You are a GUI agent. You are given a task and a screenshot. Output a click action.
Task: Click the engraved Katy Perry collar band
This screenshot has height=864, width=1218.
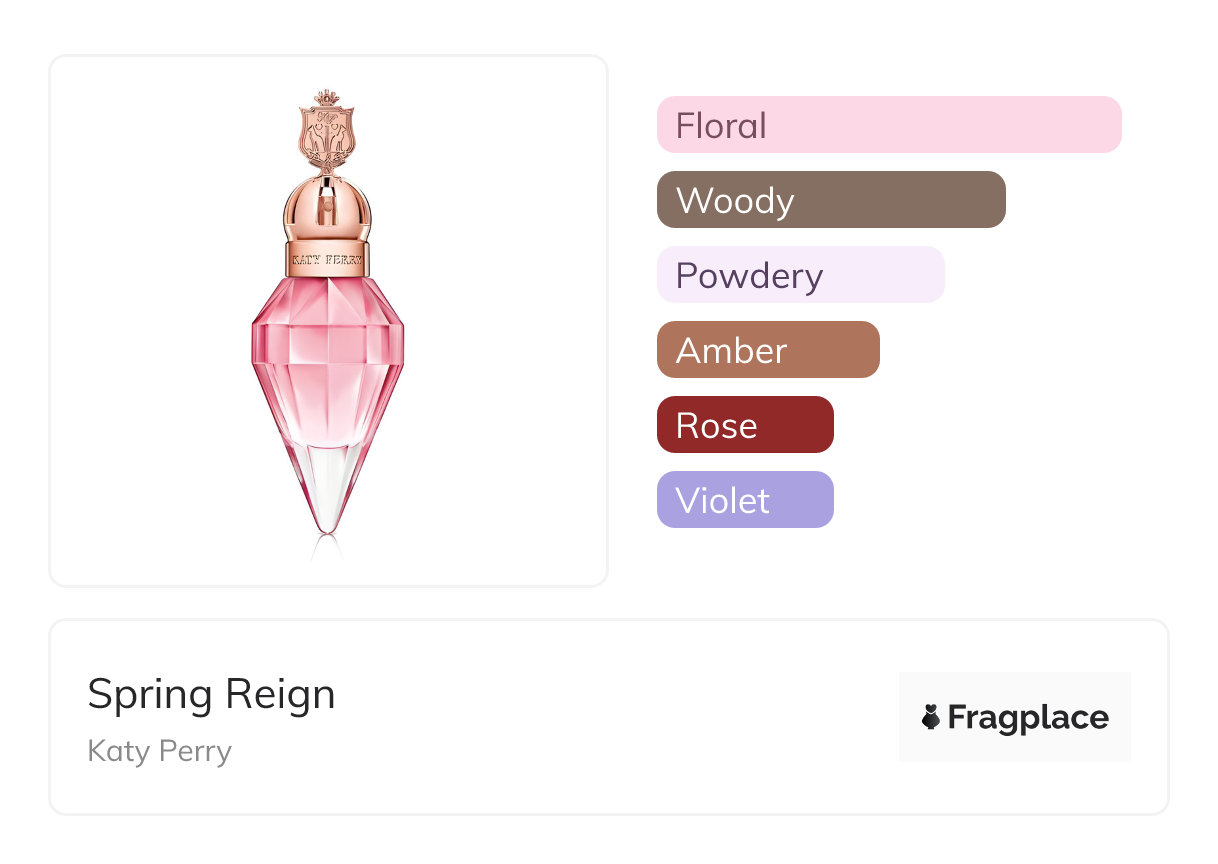point(328,258)
